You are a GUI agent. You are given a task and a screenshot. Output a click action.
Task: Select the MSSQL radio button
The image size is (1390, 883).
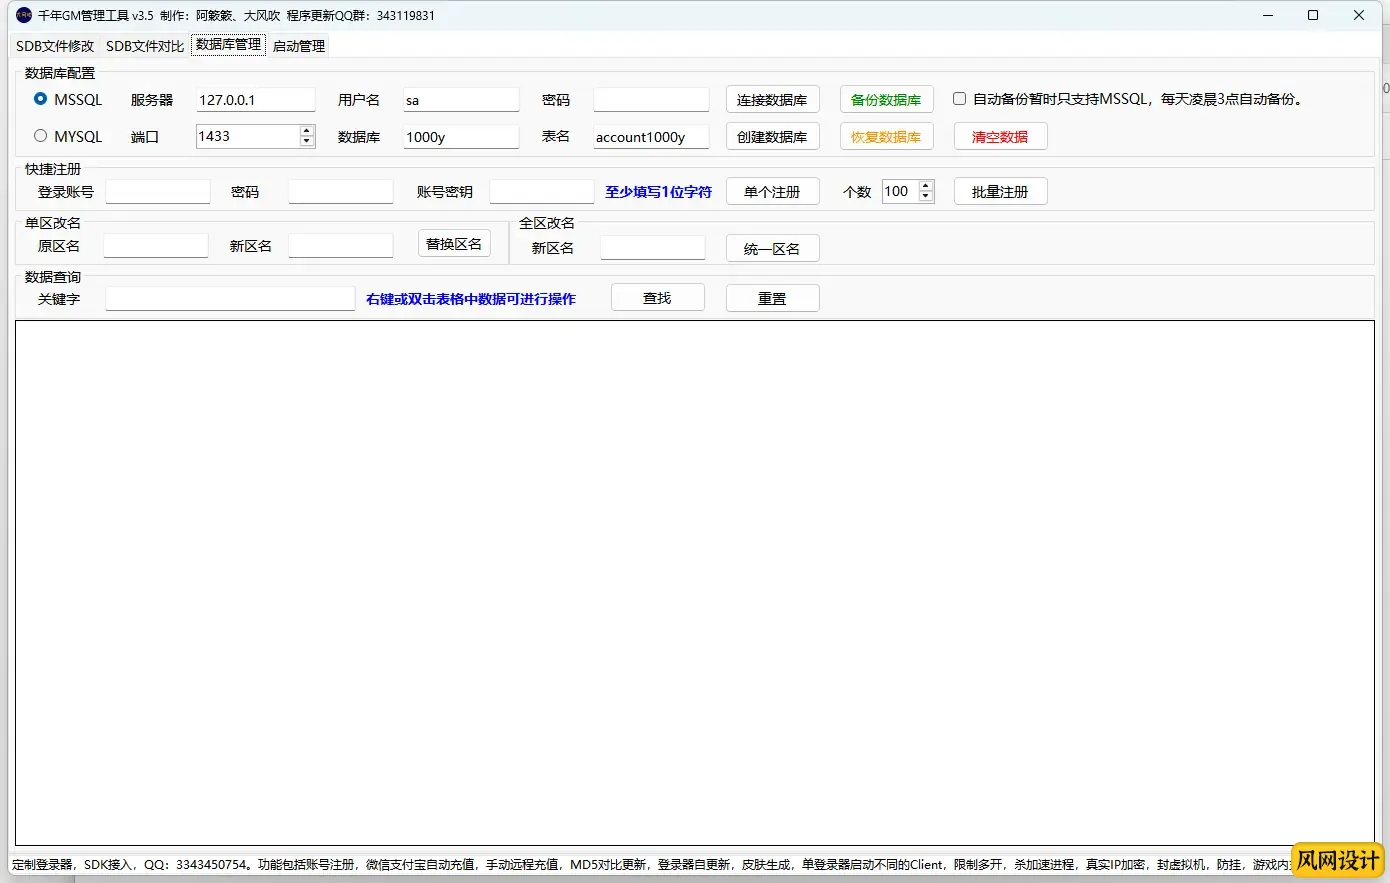point(41,99)
